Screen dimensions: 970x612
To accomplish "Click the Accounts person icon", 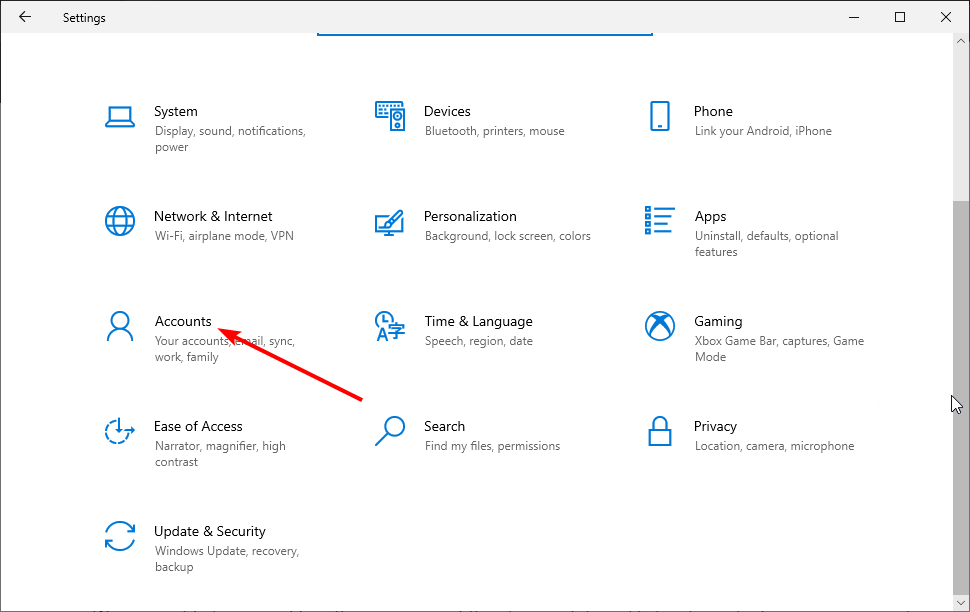I will point(119,326).
